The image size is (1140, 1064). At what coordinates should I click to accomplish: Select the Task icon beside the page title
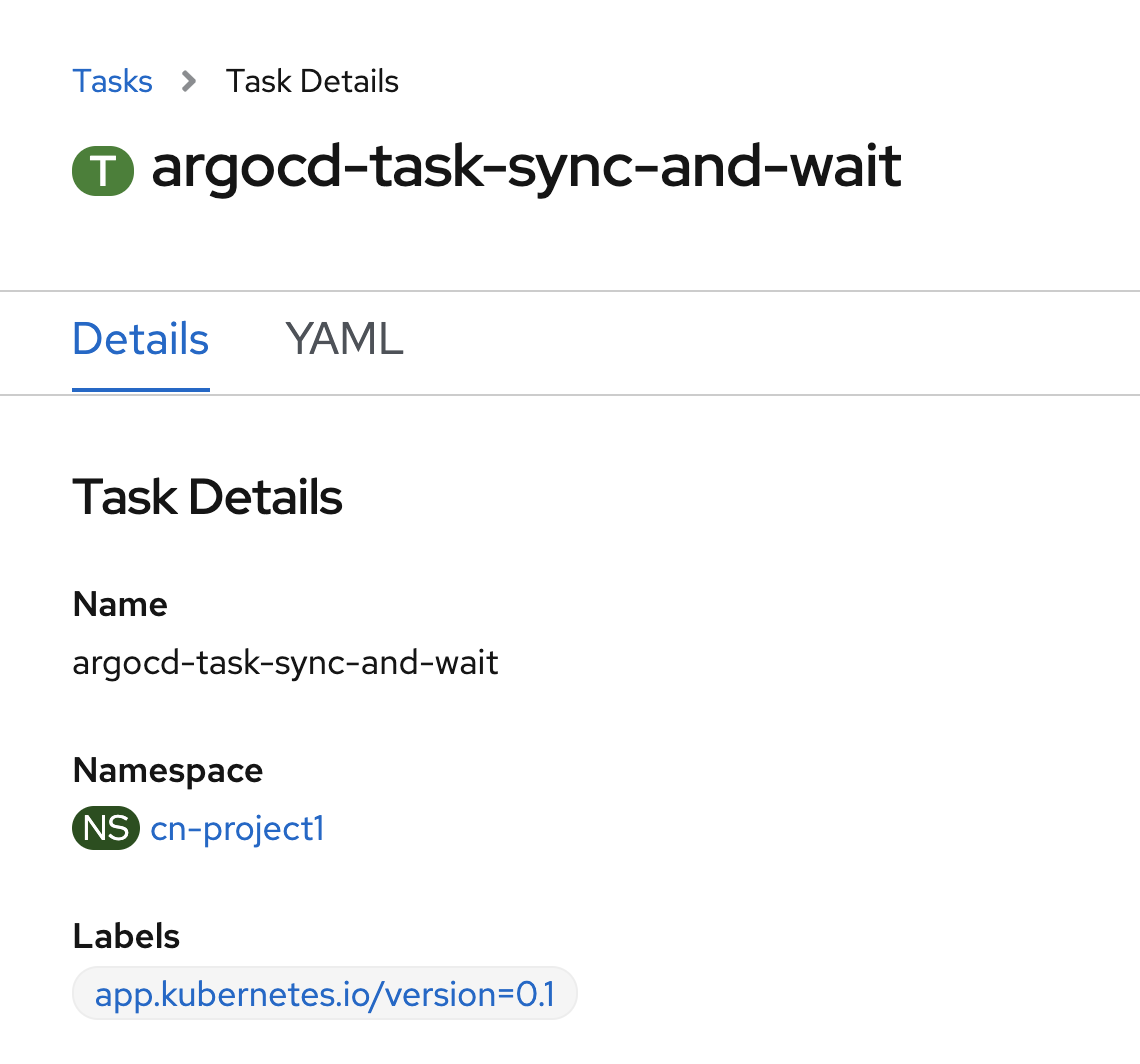[103, 170]
